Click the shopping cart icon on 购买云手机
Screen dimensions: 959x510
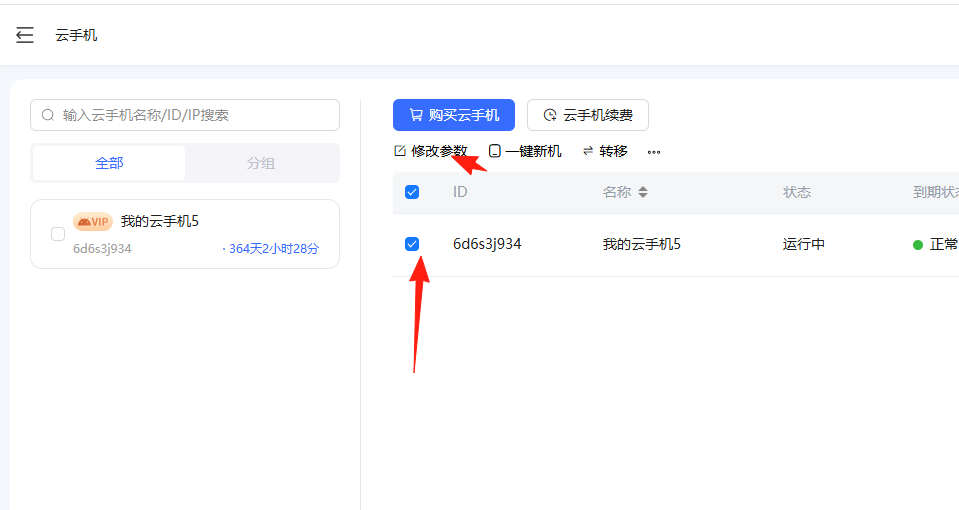(416, 115)
